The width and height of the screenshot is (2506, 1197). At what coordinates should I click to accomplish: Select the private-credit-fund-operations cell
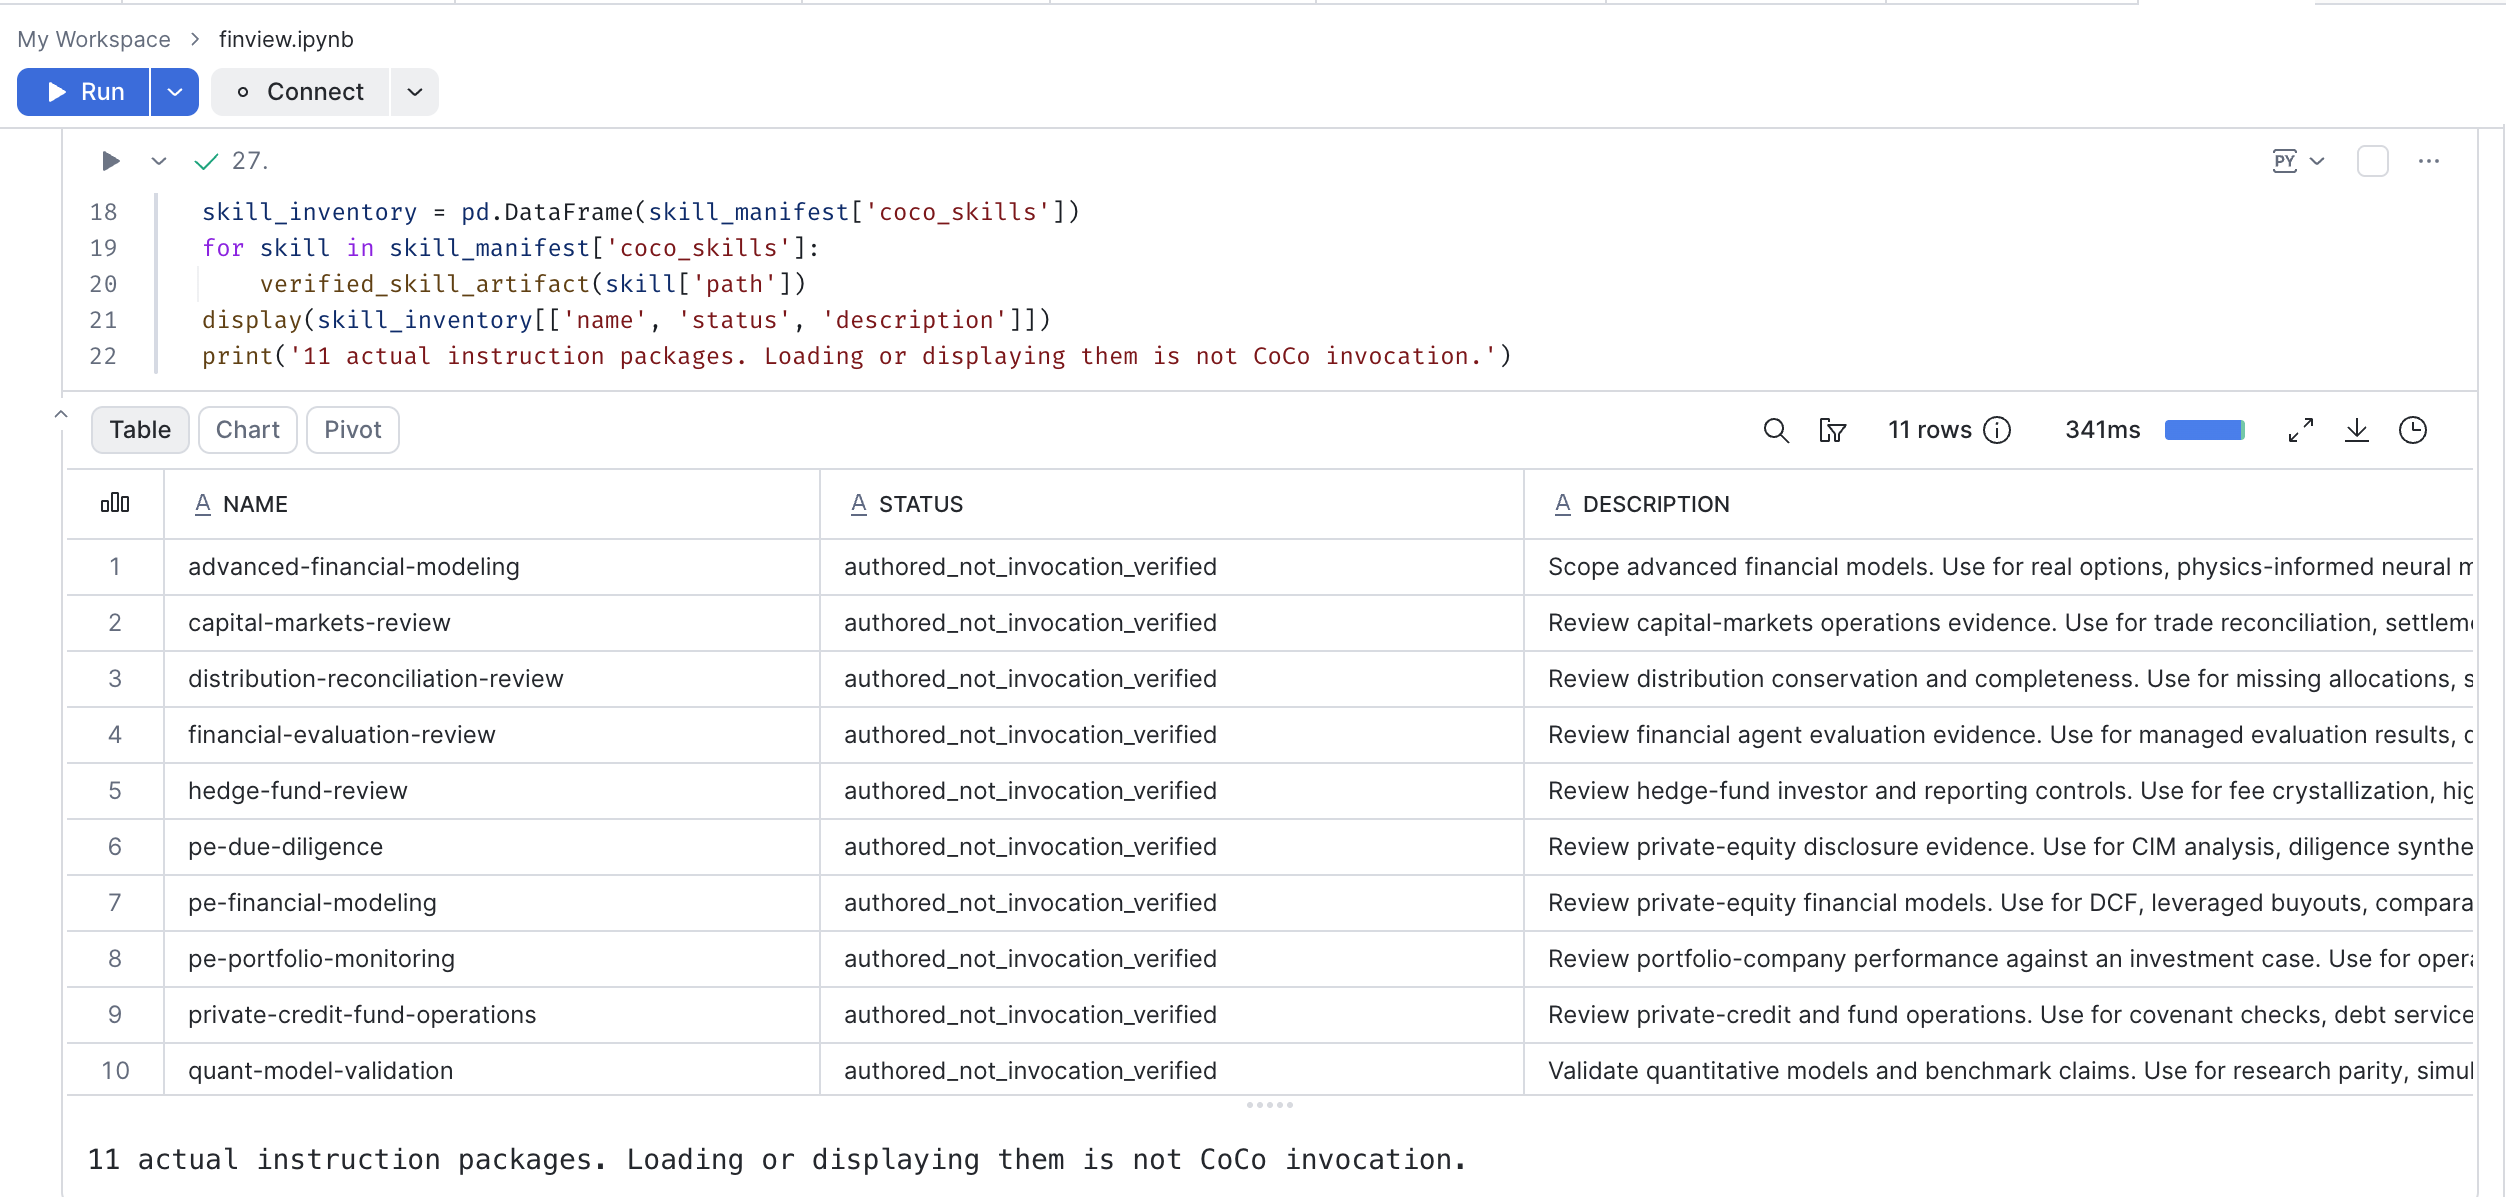point(492,1015)
